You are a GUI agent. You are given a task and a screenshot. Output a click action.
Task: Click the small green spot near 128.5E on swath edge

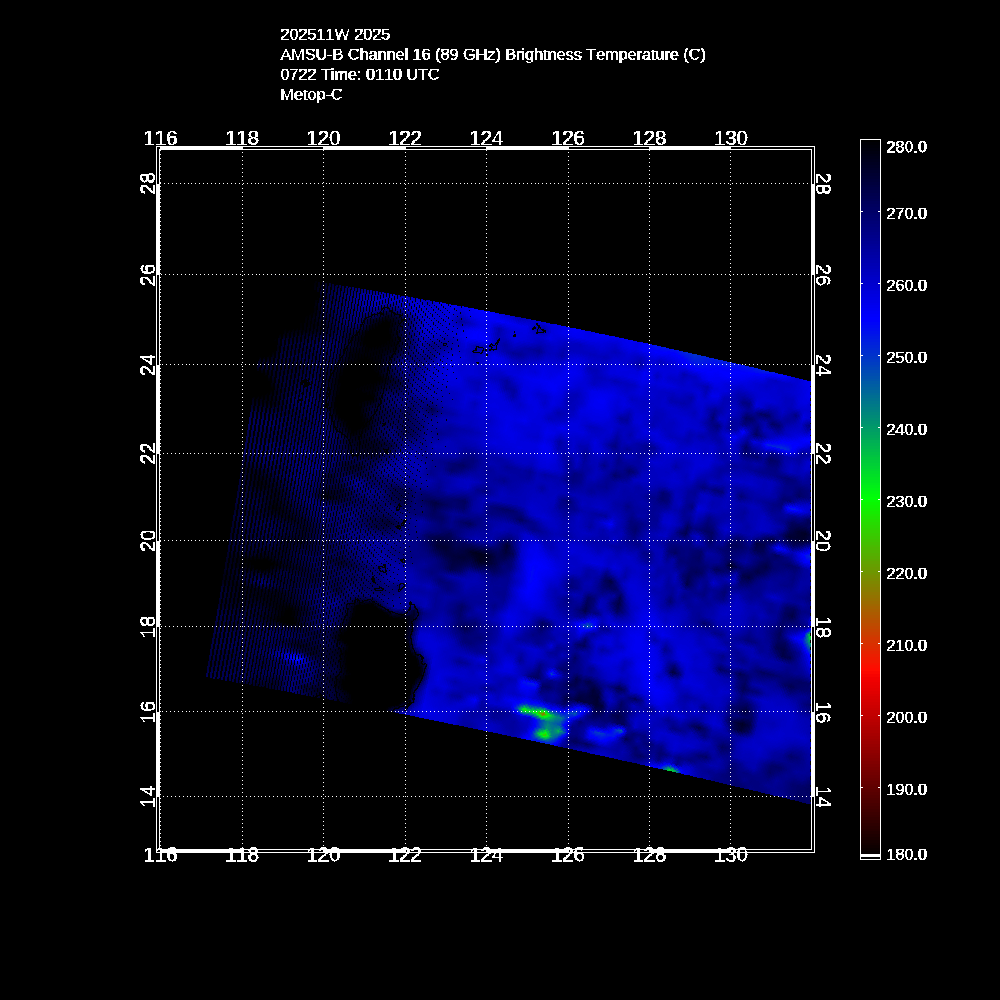coord(669,768)
